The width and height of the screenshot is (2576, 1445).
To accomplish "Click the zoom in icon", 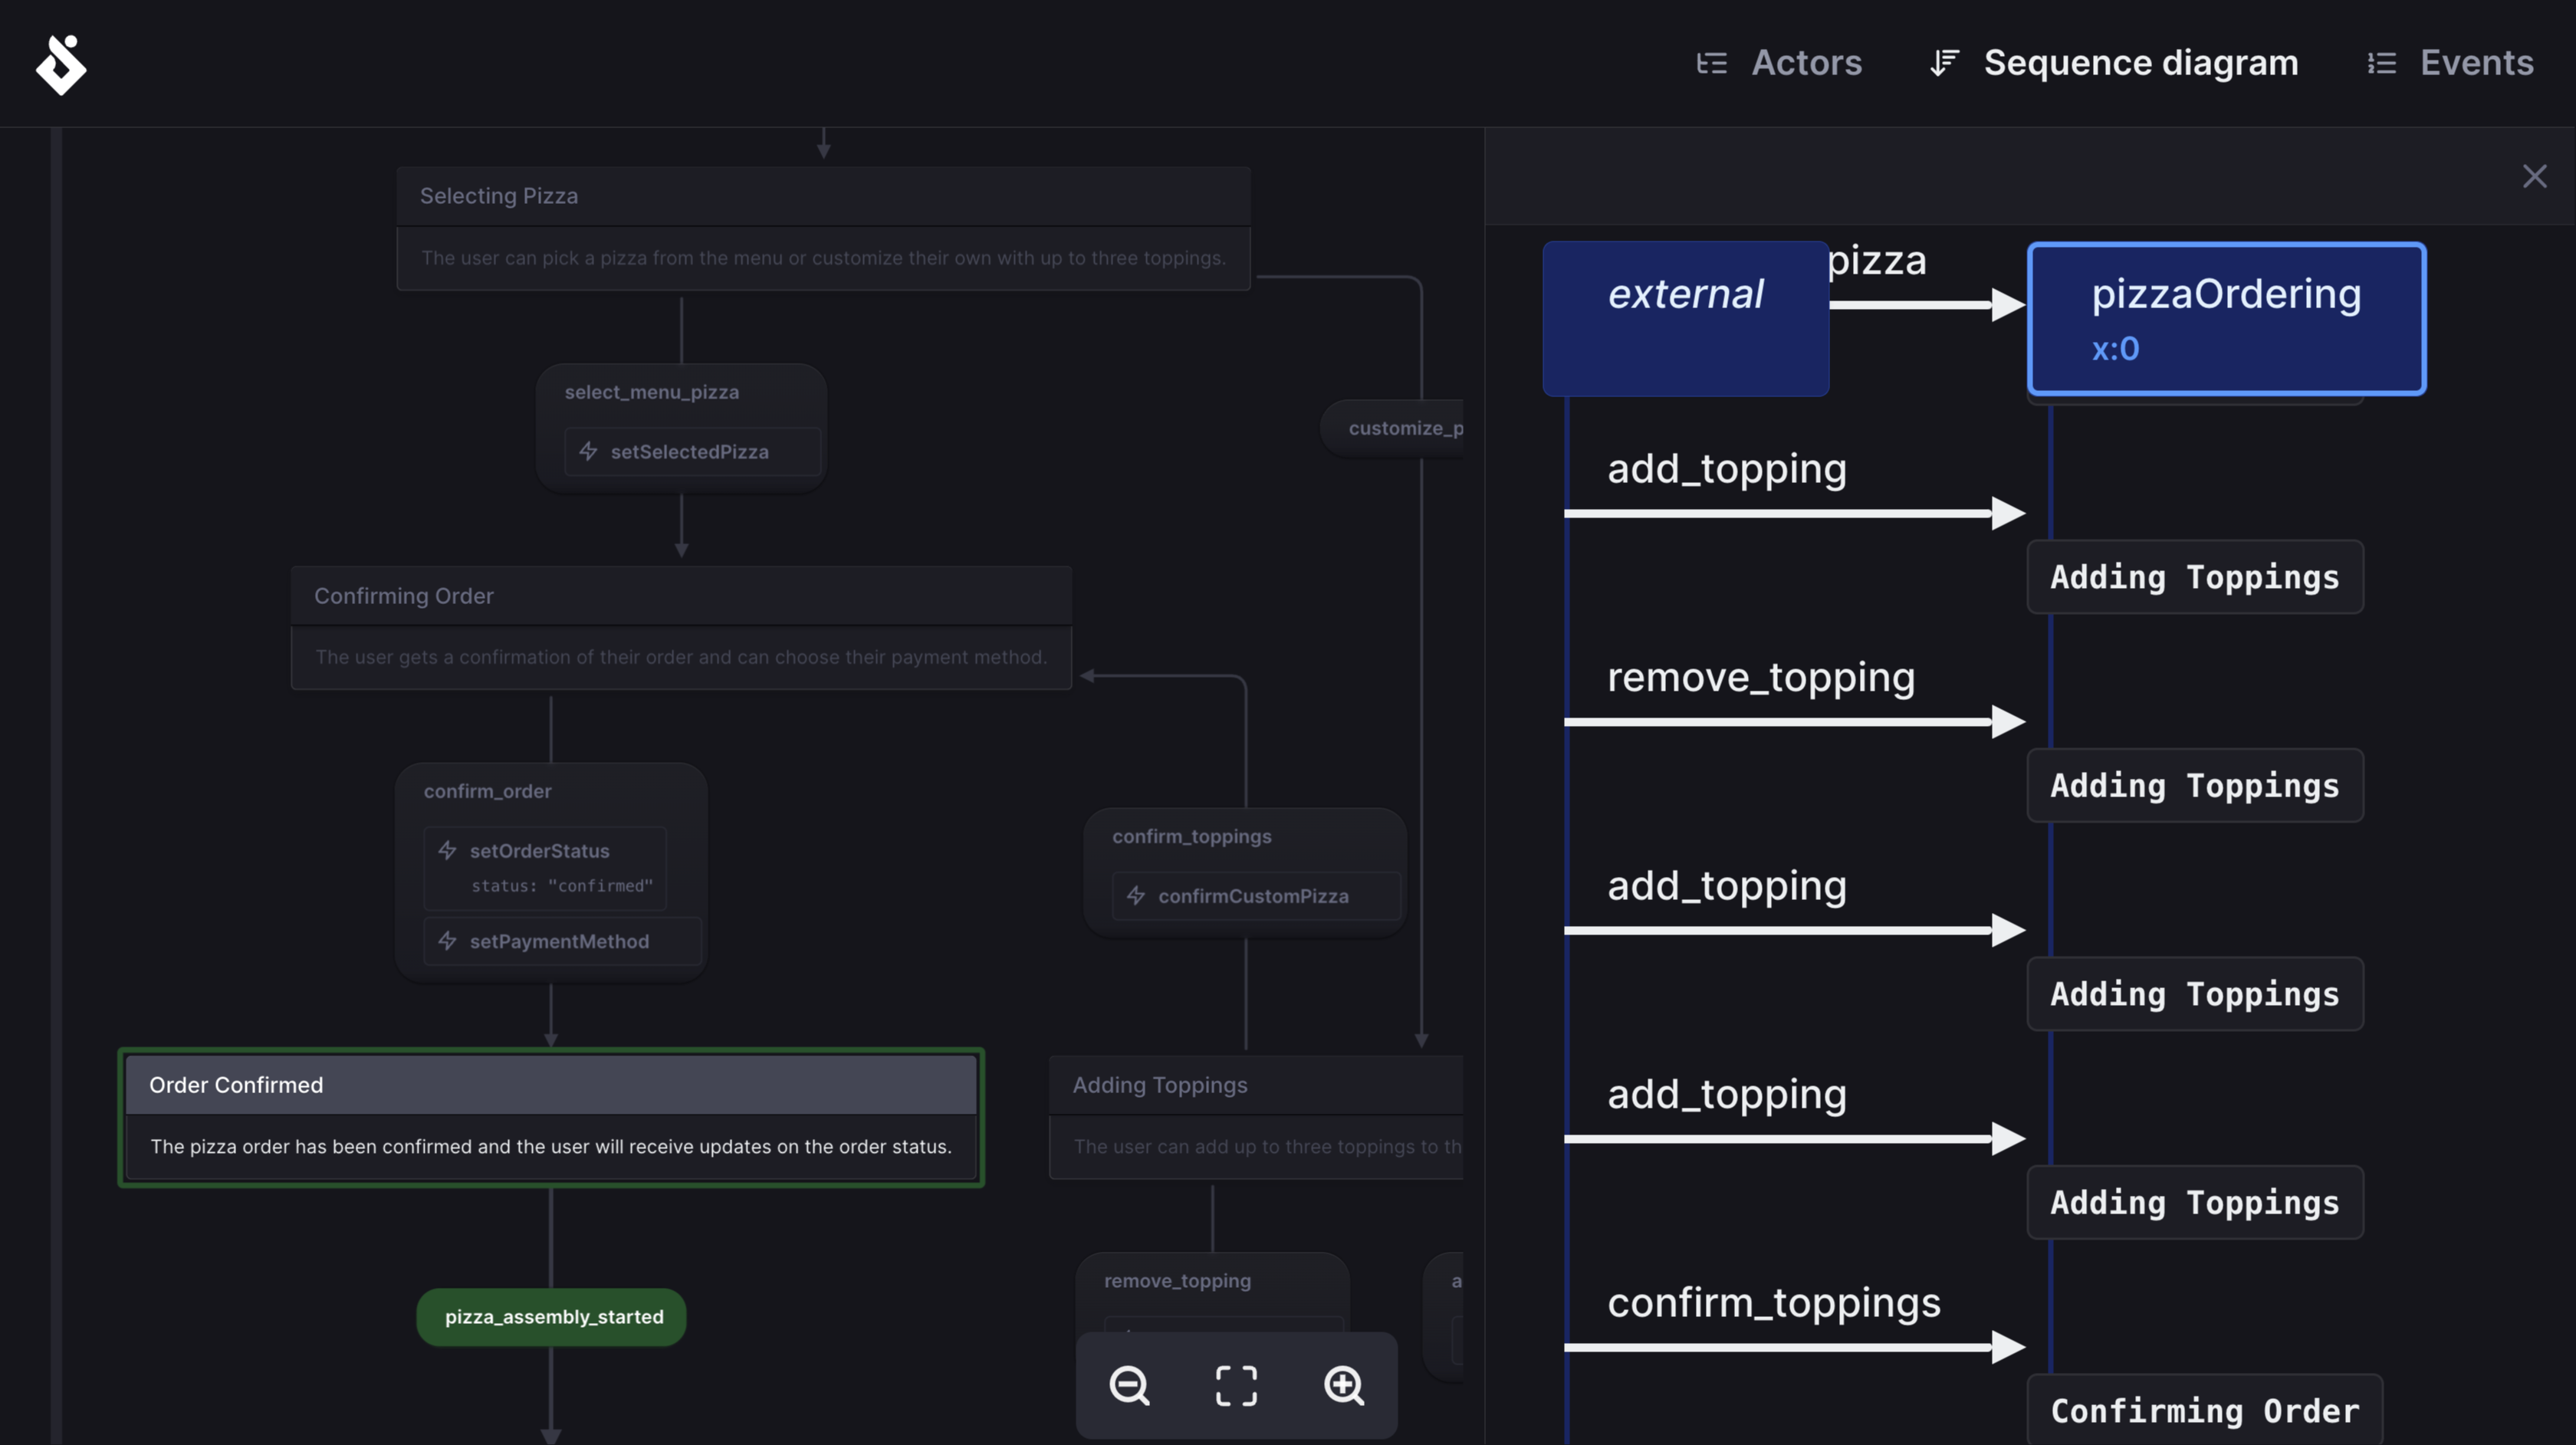I will (x=1343, y=1387).
